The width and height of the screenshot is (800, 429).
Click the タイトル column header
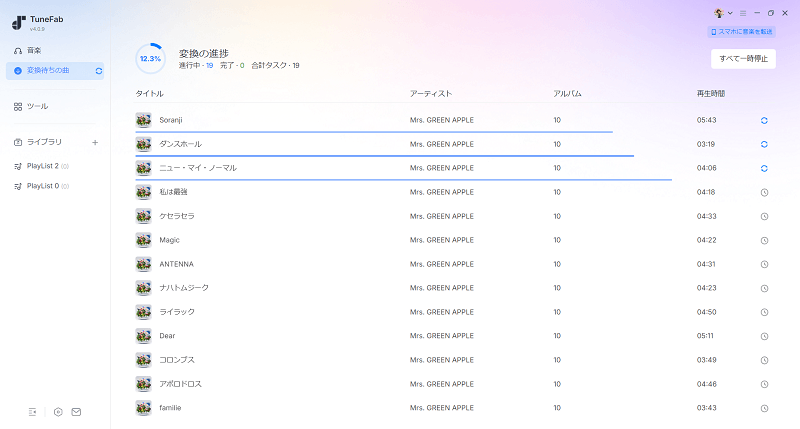pyautogui.click(x=149, y=93)
